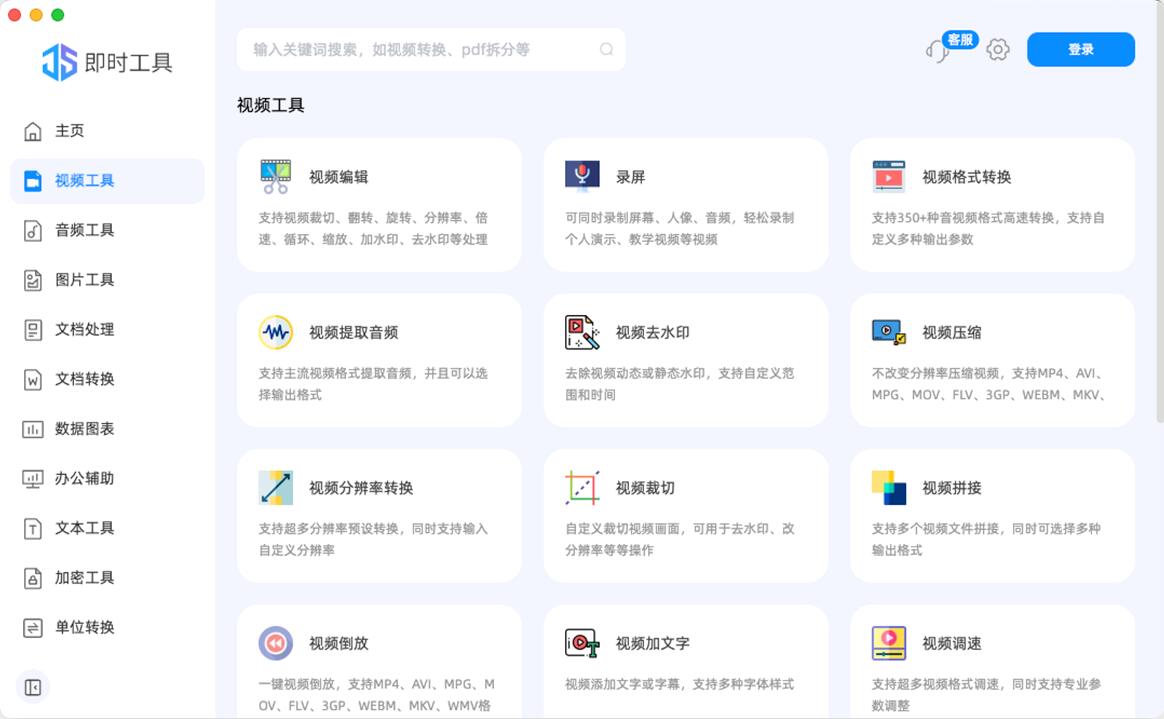Click the 视频去水印 icon
The image size is (1164, 719).
click(582, 332)
